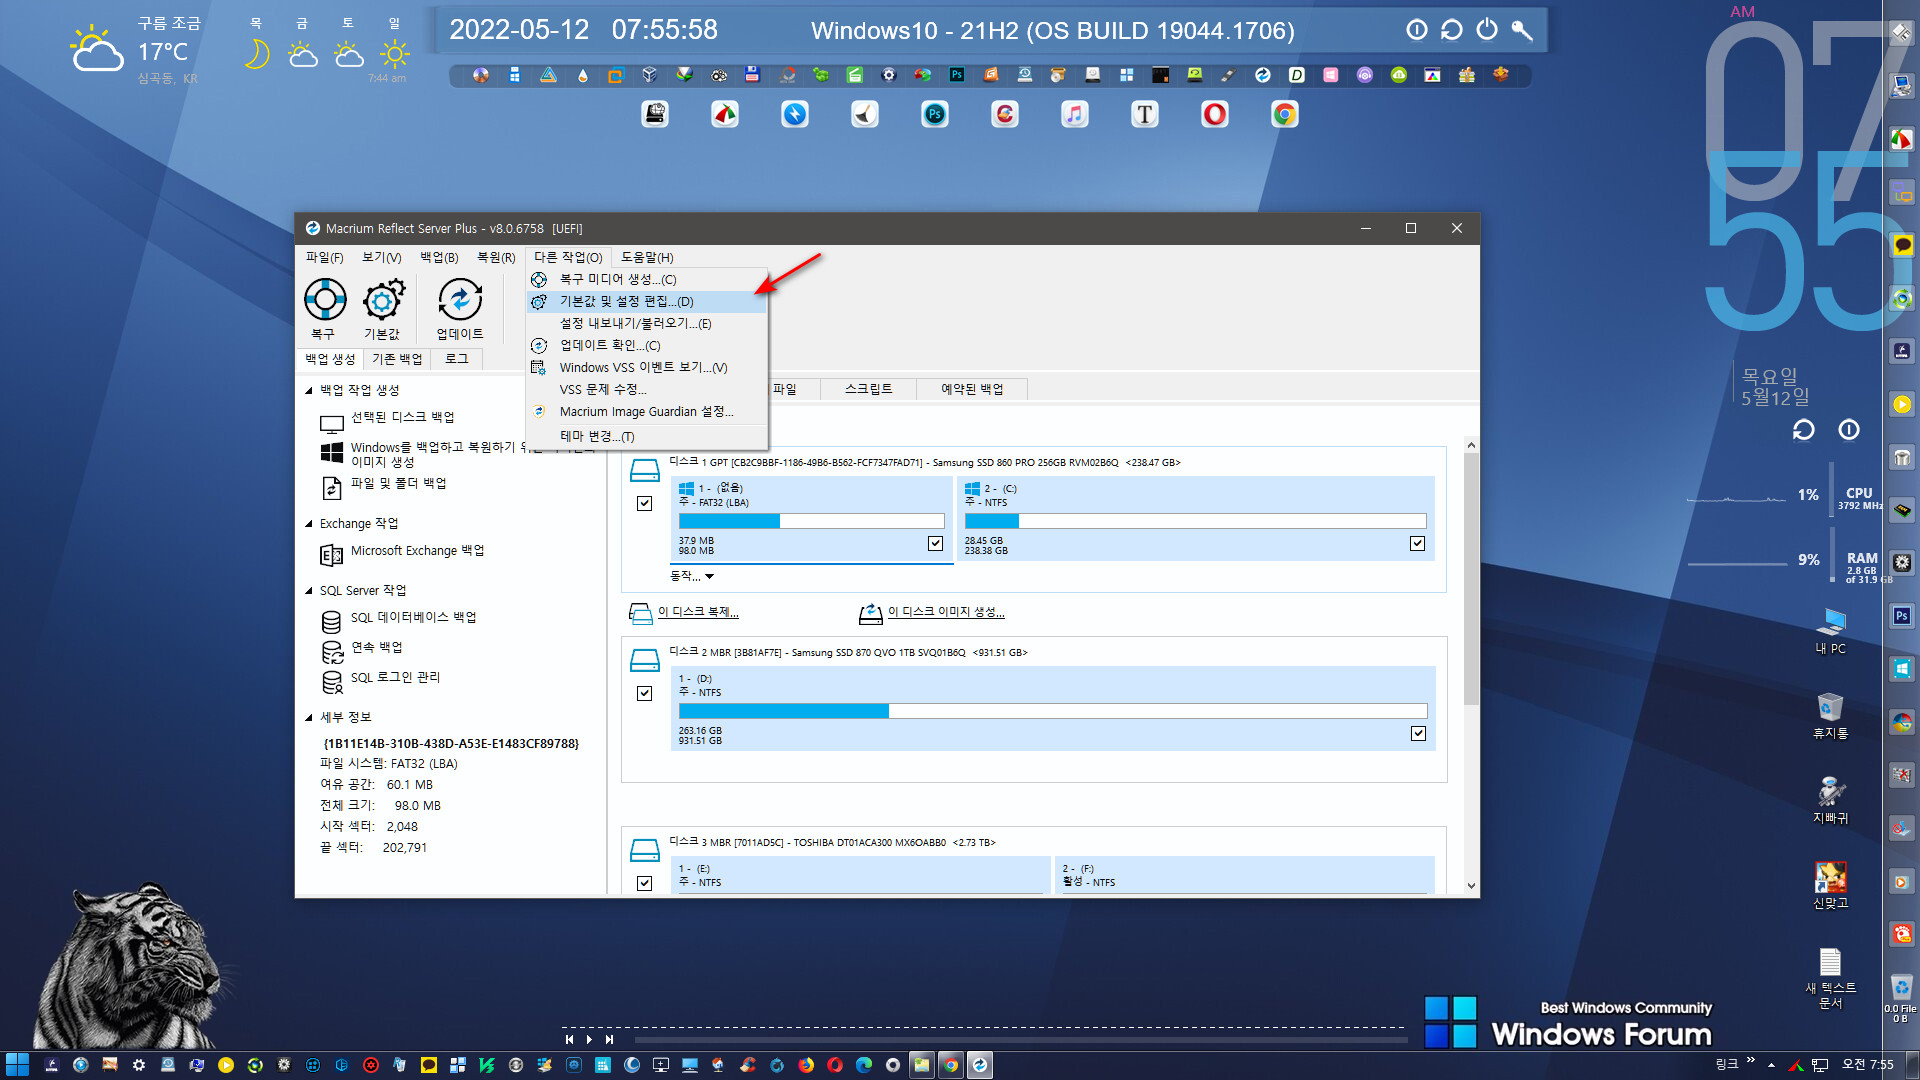Toggle the disk 3 TOSHIBA checkbox
Viewport: 1920px width, 1080px height.
pos(645,884)
